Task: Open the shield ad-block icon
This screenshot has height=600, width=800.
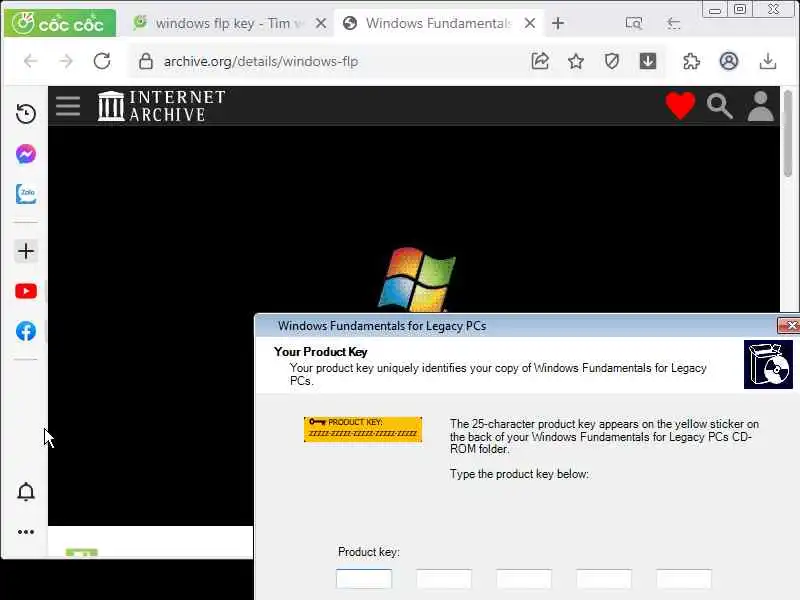Action: tap(612, 61)
